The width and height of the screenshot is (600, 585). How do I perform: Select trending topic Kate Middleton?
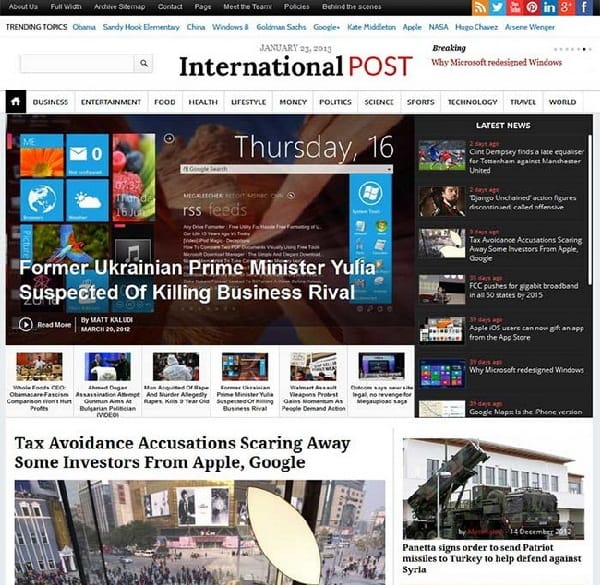(x=372, y=27)
